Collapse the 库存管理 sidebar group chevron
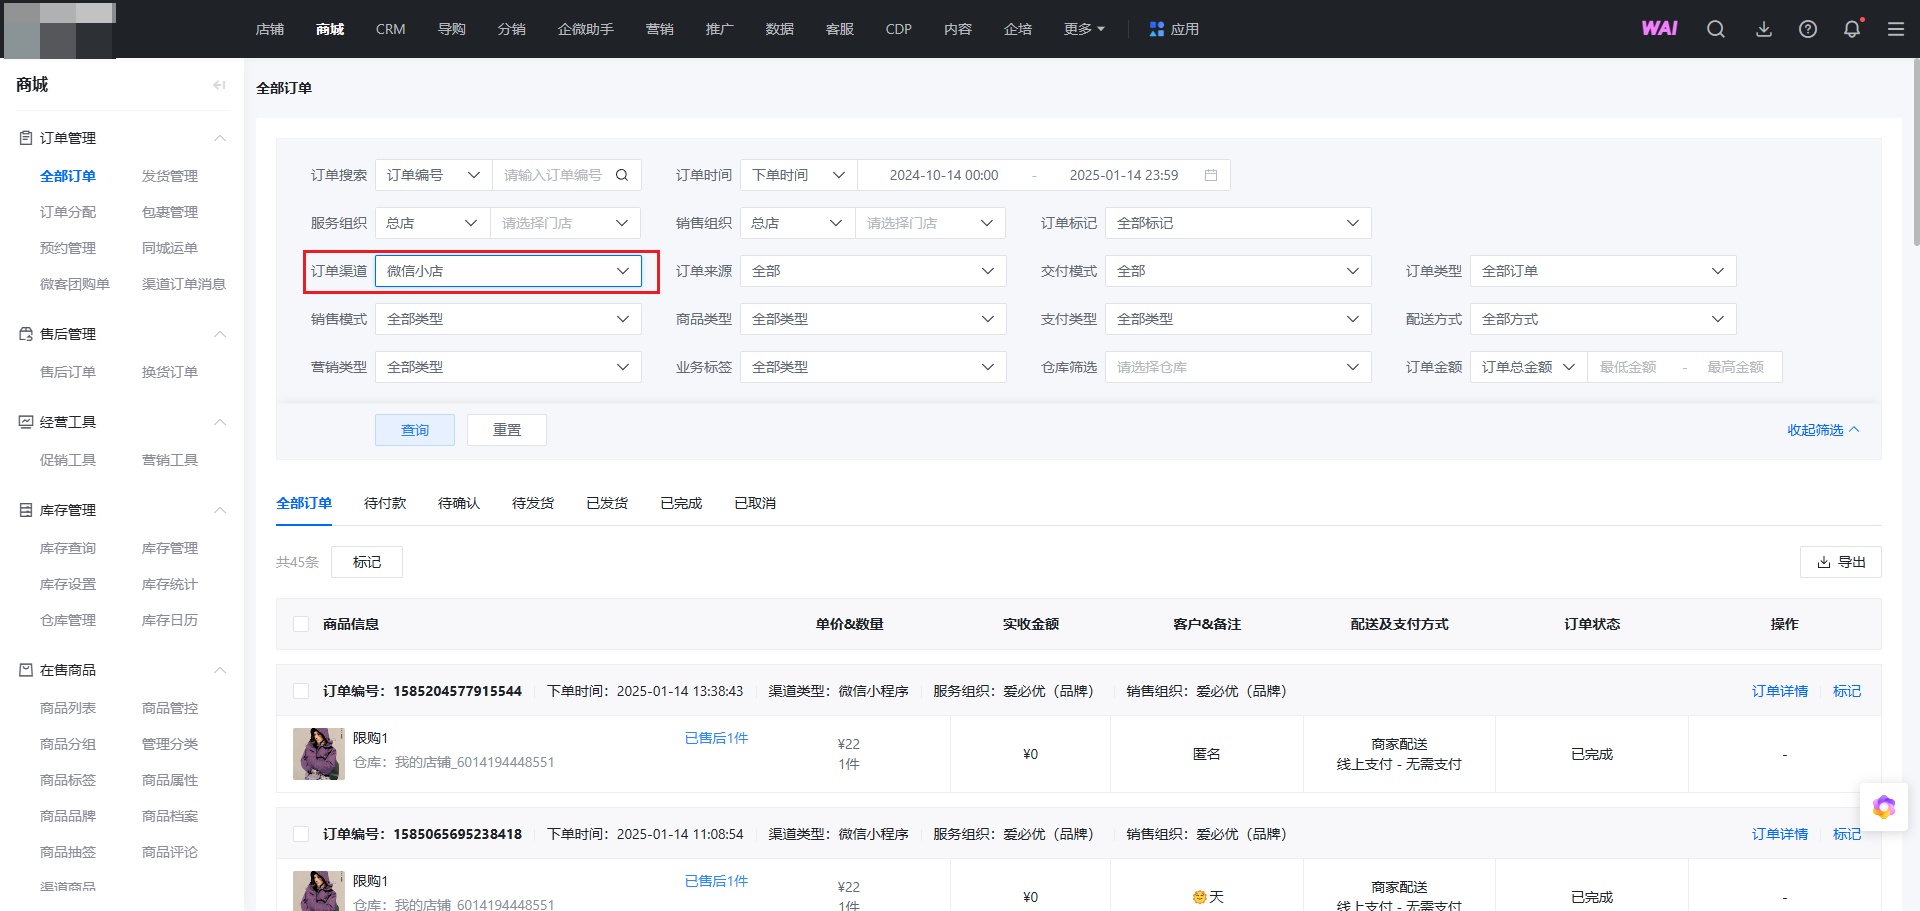 point(220,510)
